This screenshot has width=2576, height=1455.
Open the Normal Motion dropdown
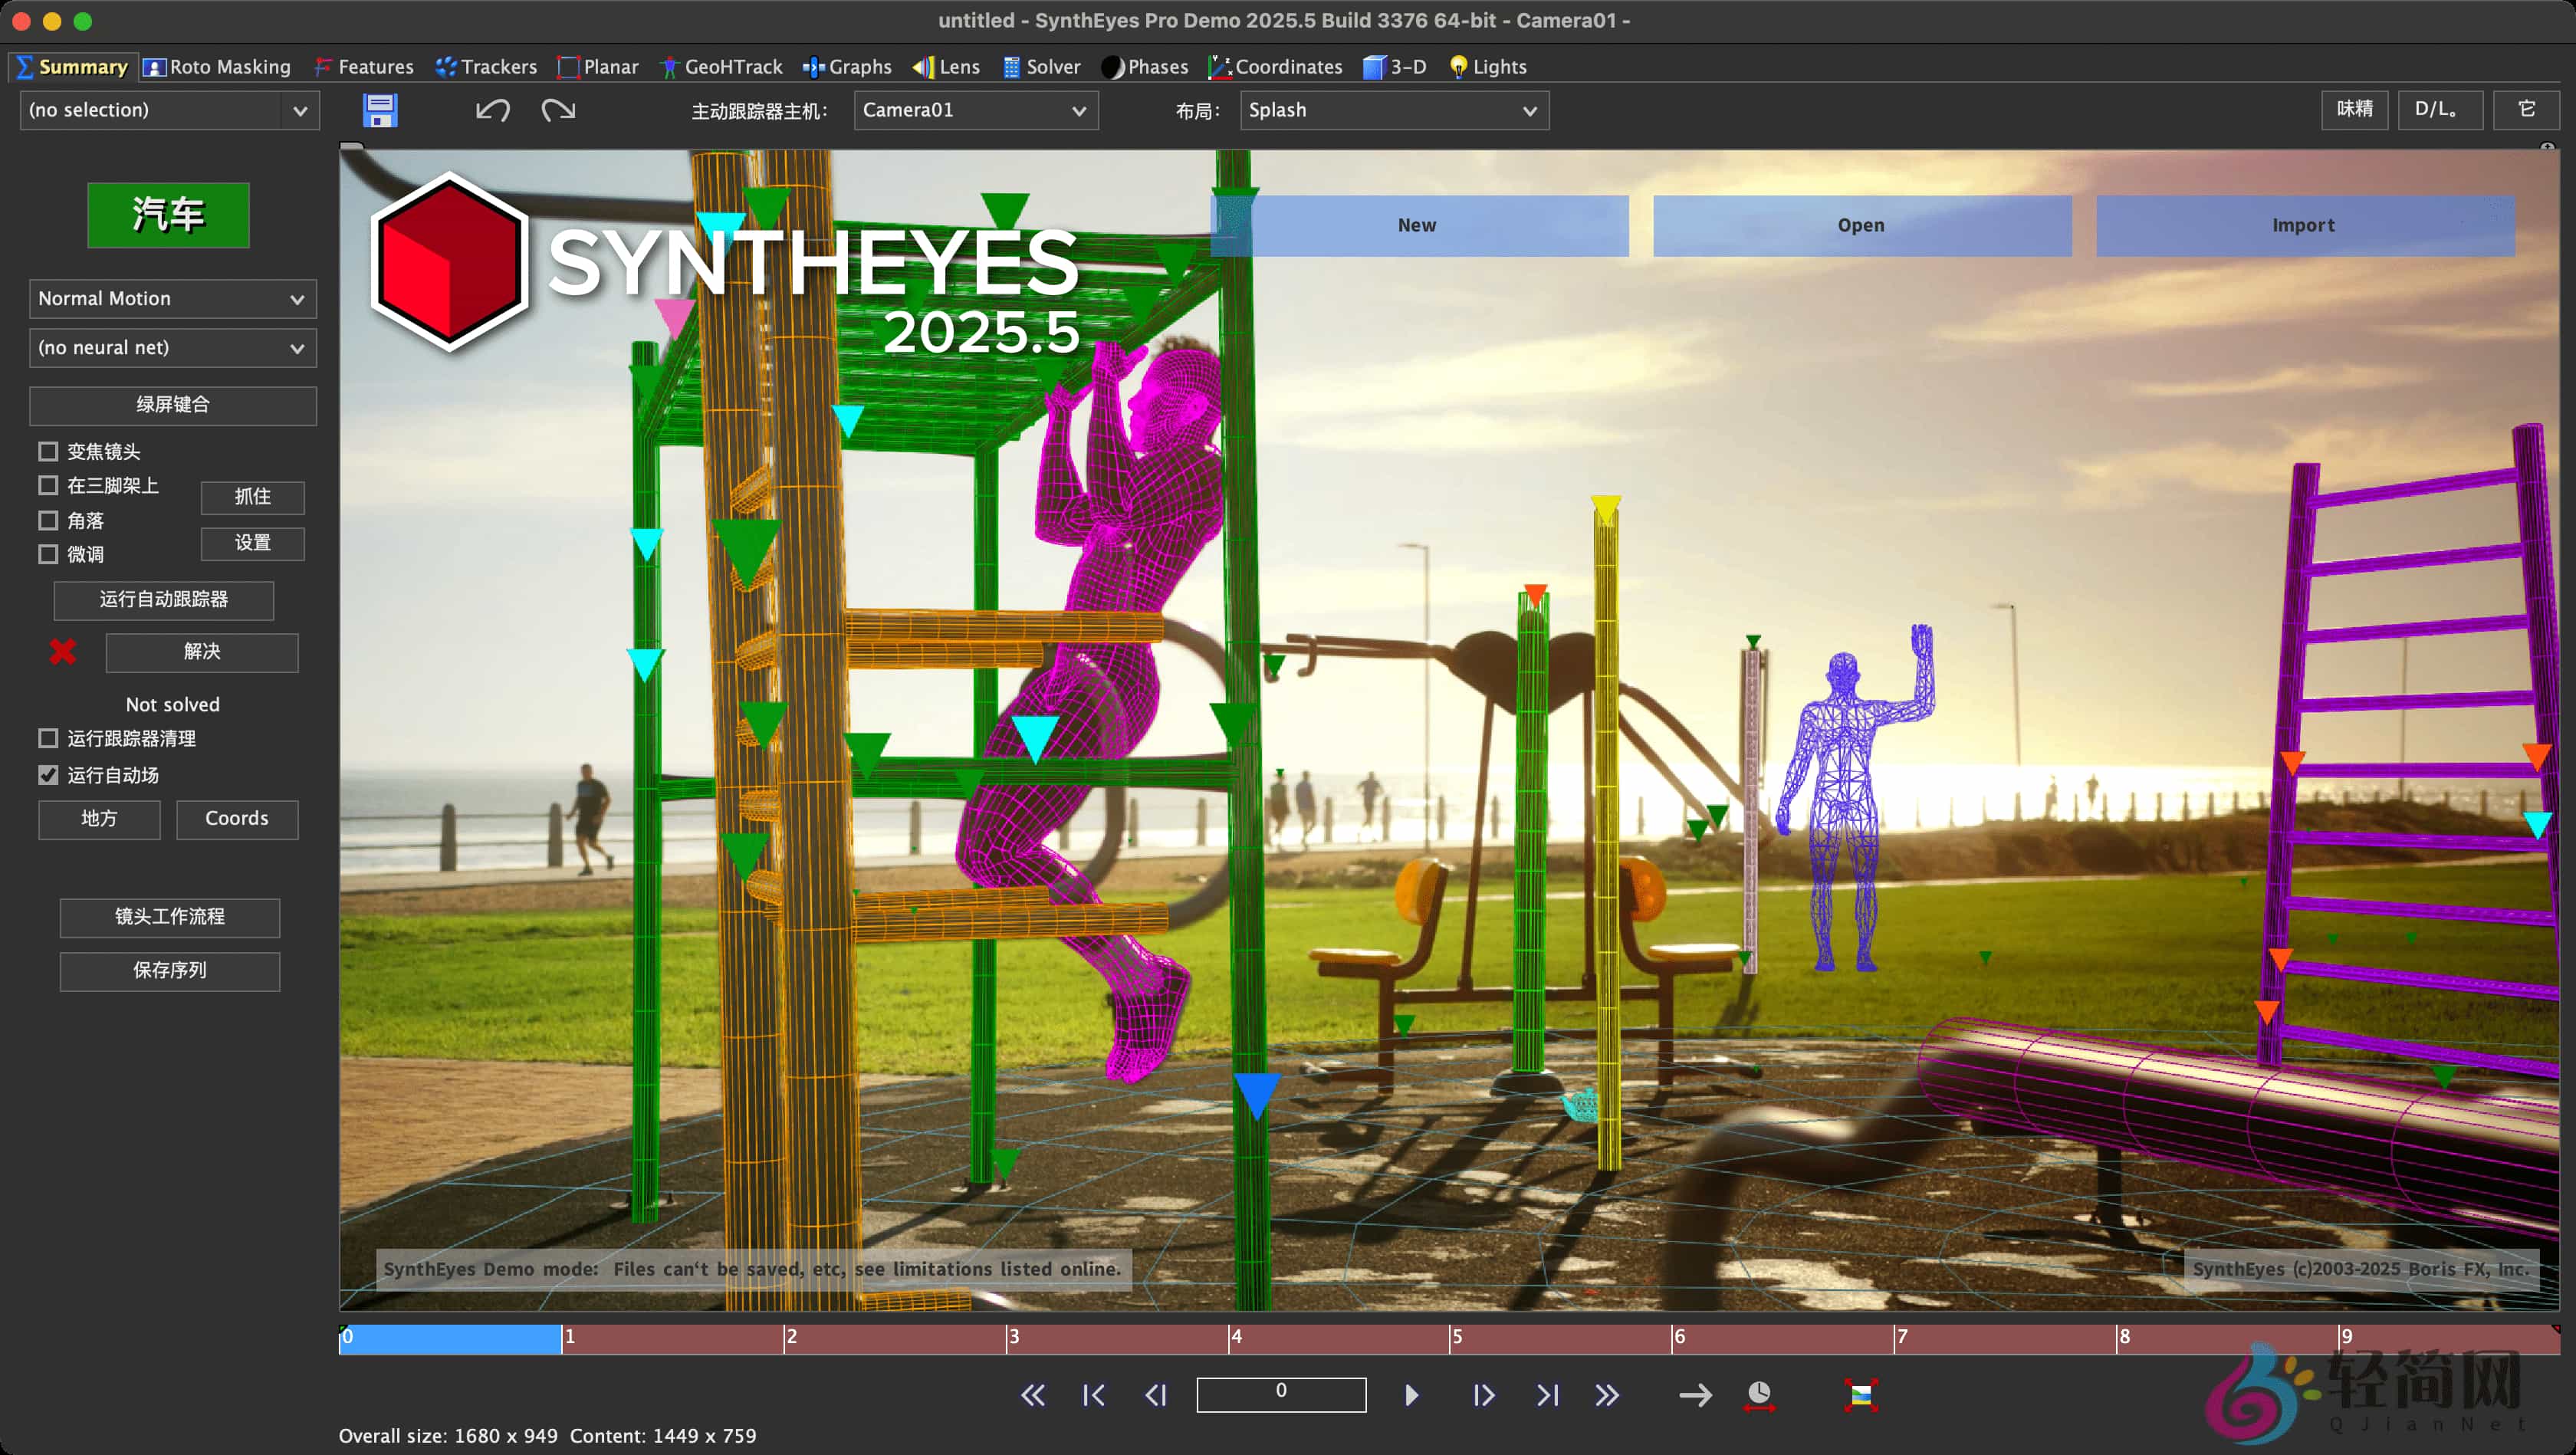(x=172, y=299)
